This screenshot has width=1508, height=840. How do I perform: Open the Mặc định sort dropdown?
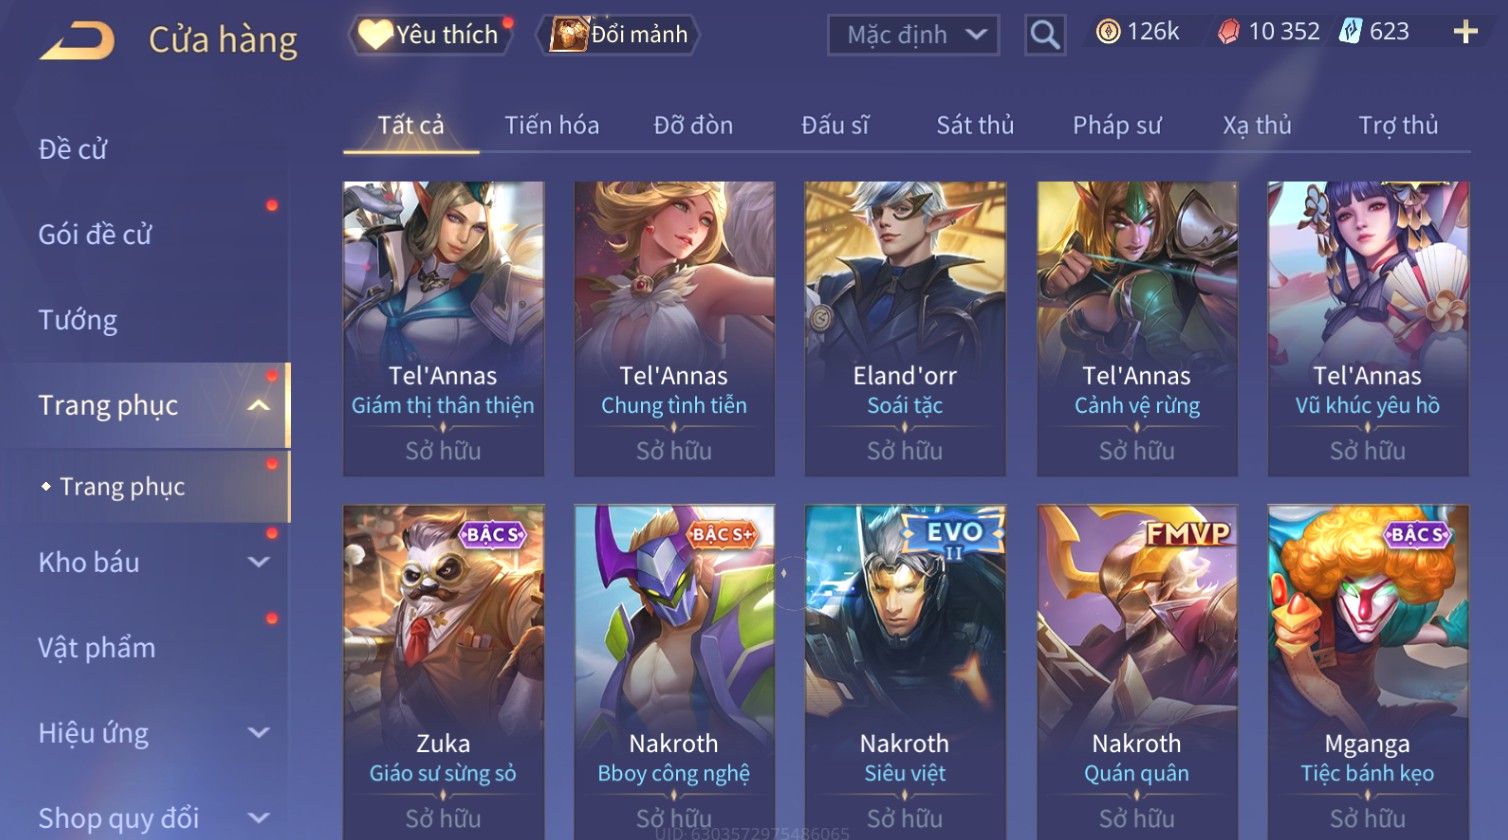[913, 35]
